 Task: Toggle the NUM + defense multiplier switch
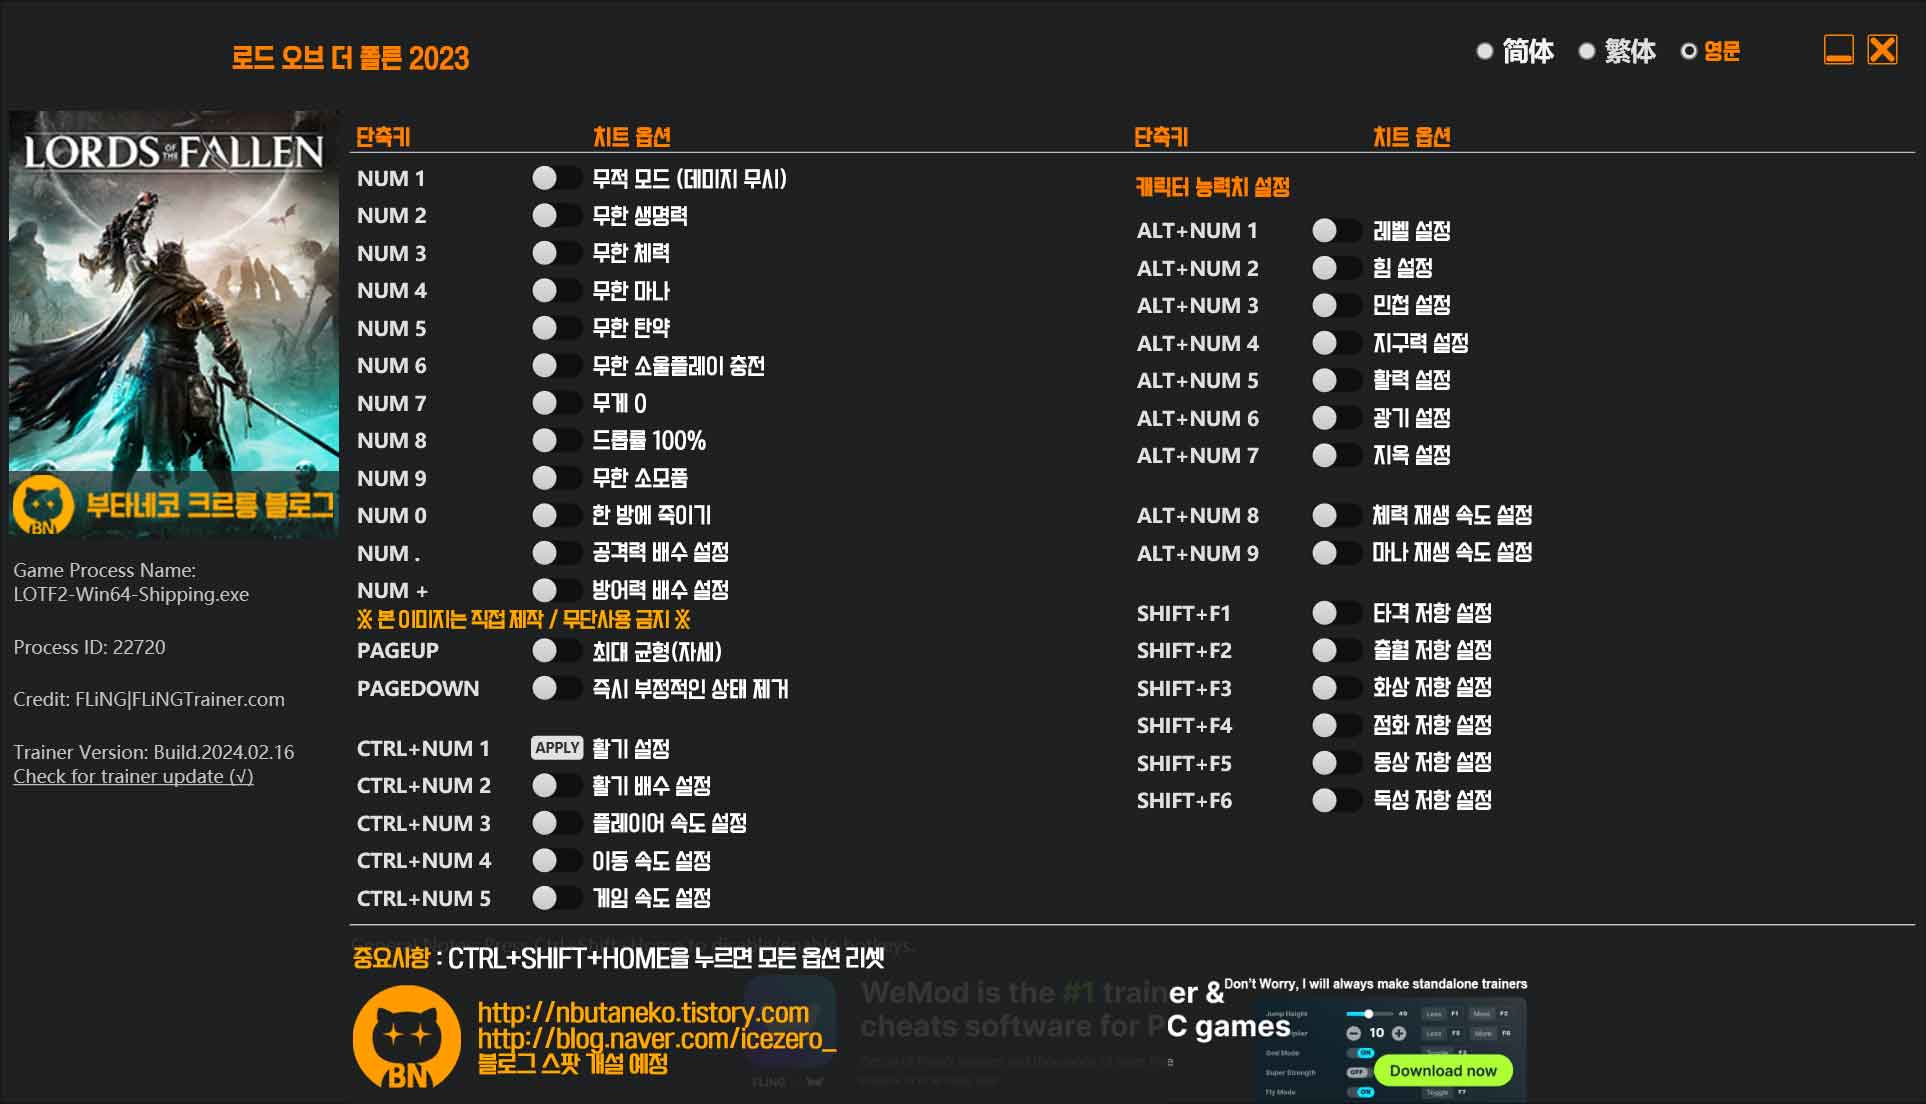tap(556, 590)
